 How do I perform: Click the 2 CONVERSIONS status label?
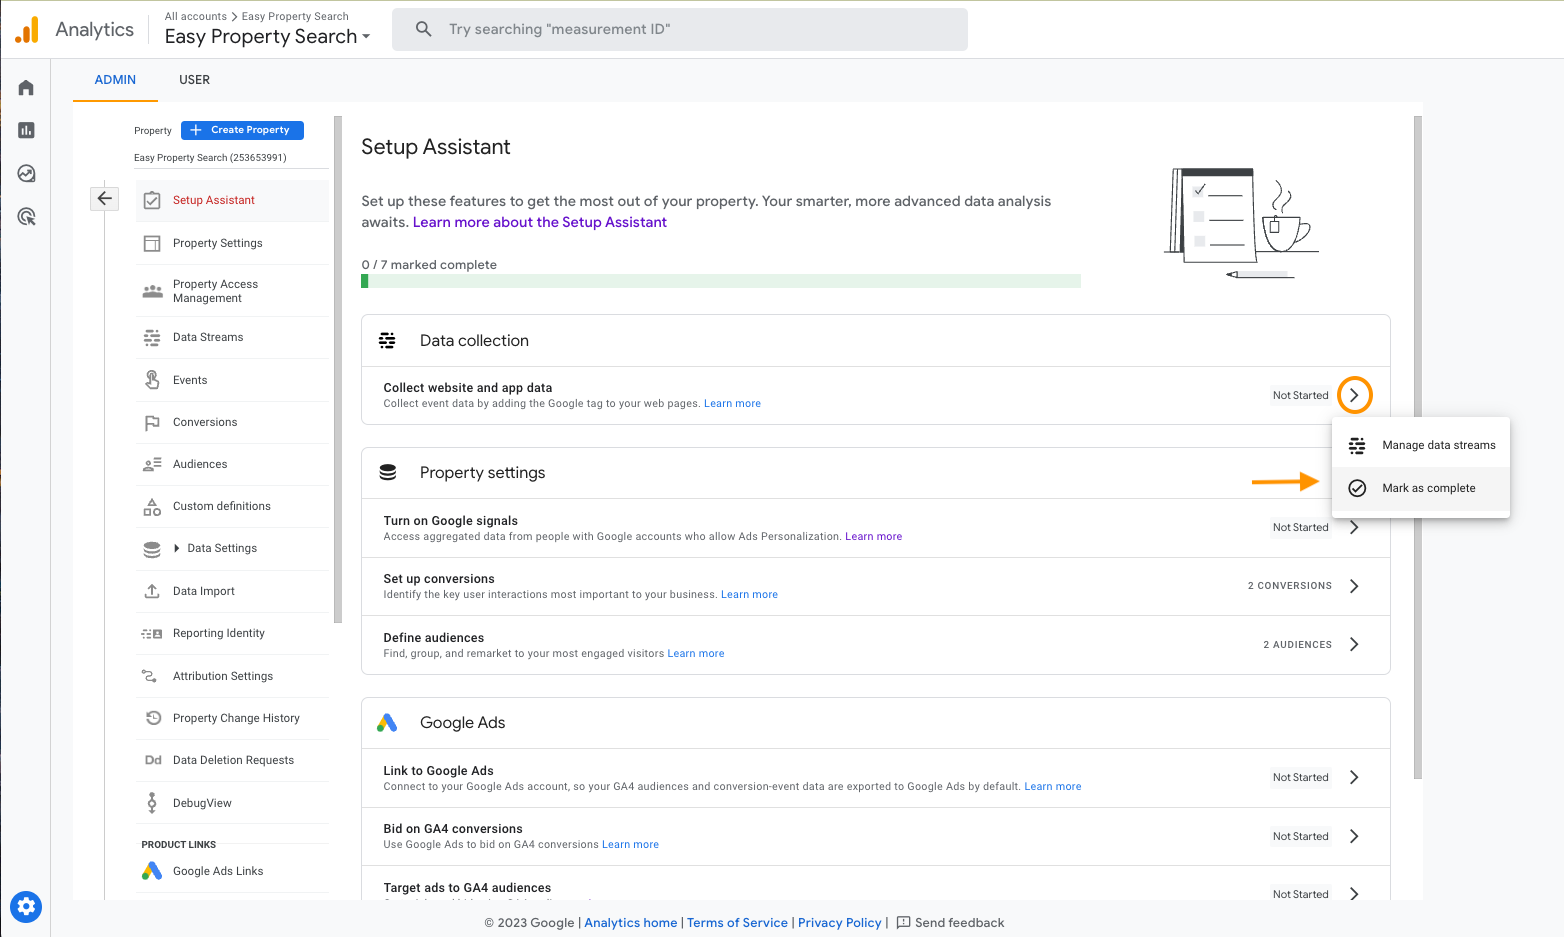(1289, 586)
